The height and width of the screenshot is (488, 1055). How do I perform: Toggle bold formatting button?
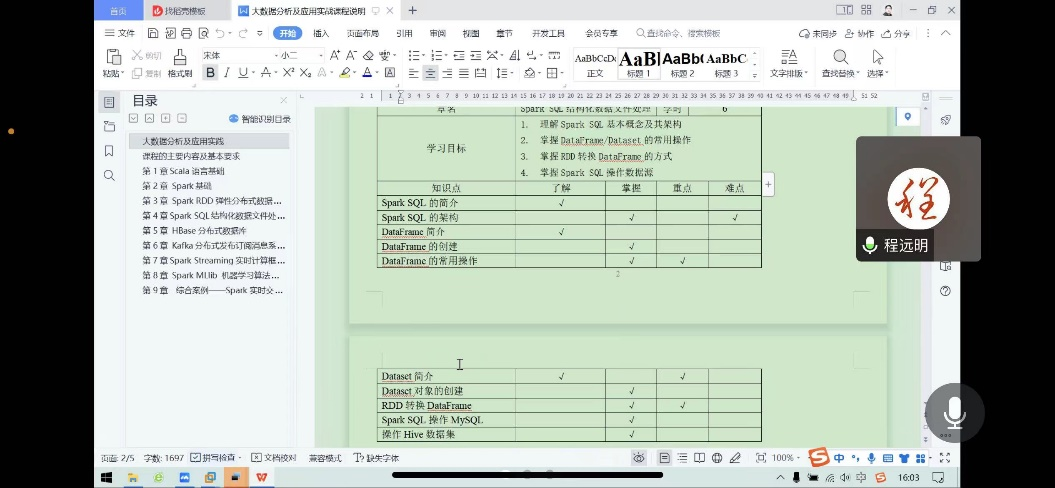(210, 73)
